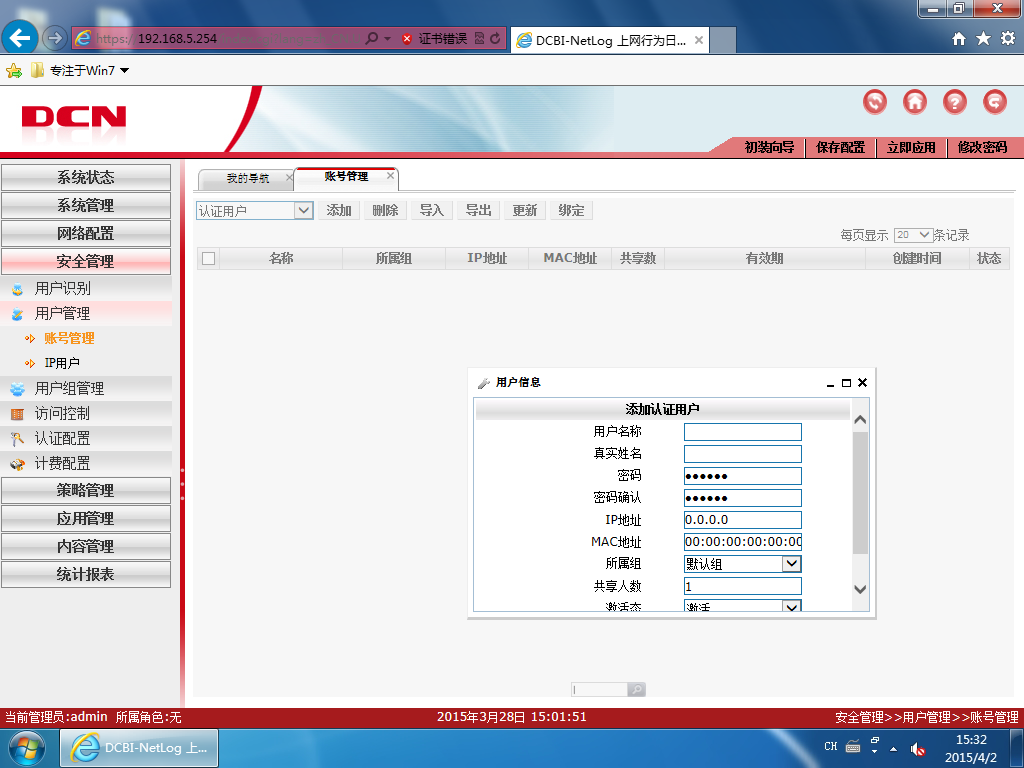Click 保存配置 link
1024x768 pixels.
tap(840, 148)
